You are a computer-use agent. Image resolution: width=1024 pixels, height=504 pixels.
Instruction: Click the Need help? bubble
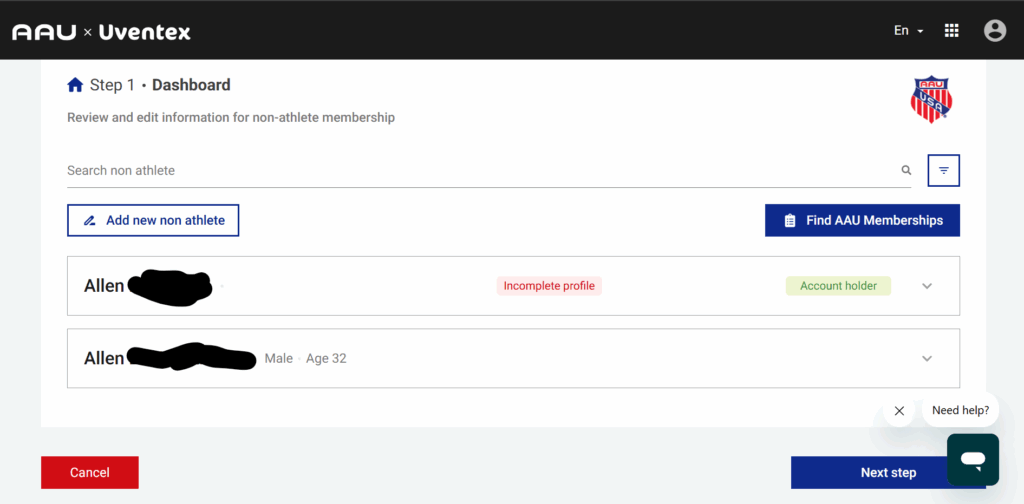(x=960, y=410)
